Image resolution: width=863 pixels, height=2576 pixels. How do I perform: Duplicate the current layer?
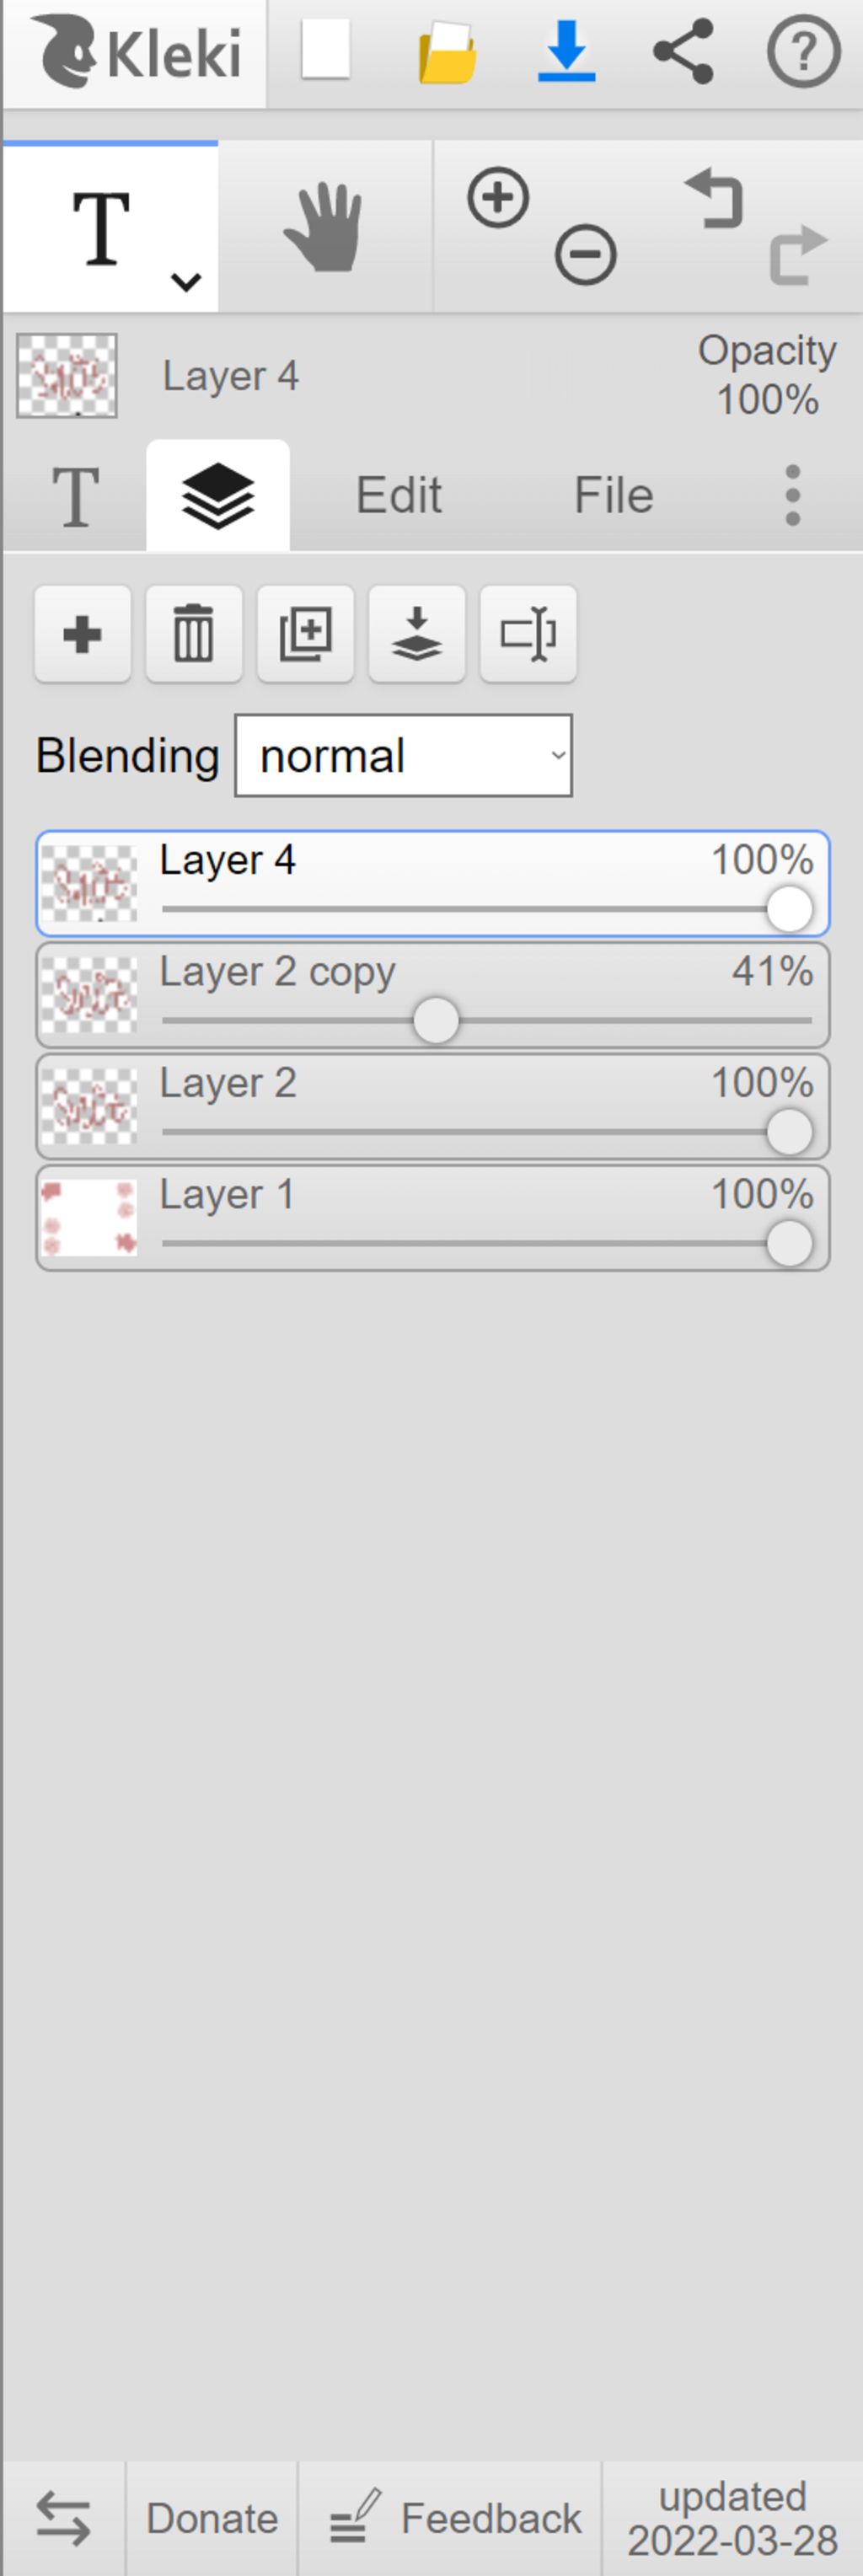pos(305,634)
